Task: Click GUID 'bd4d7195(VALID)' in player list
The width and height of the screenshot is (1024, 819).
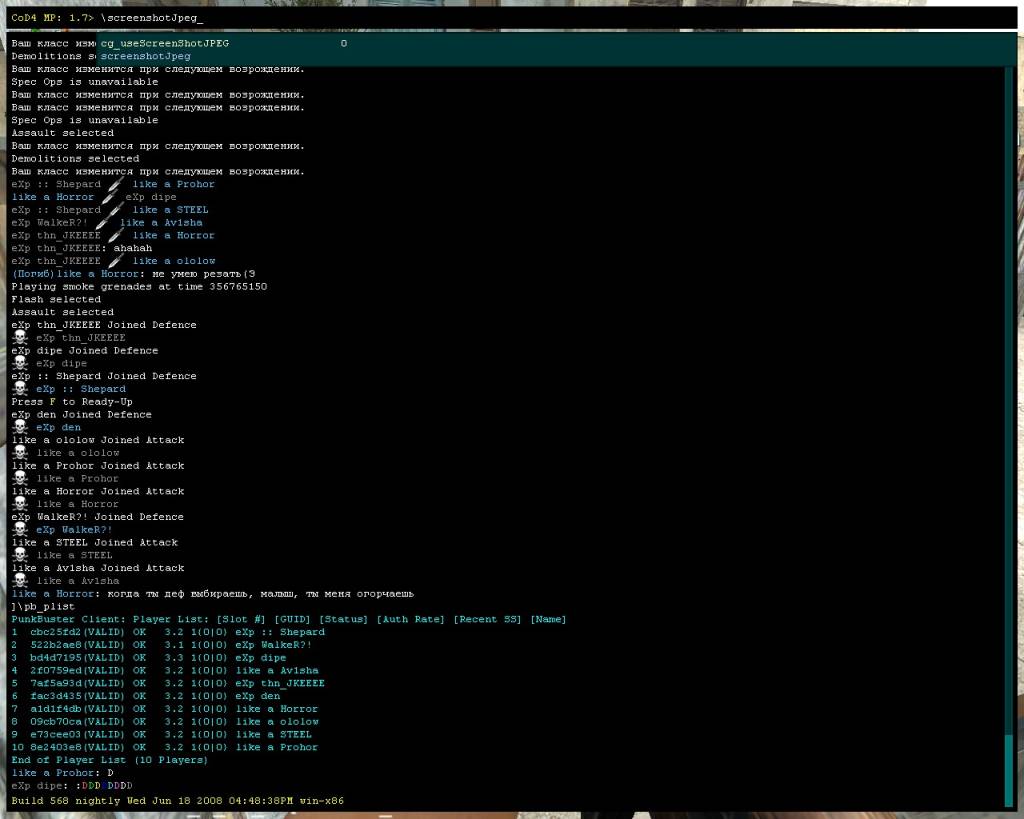Action: [77, 658]
